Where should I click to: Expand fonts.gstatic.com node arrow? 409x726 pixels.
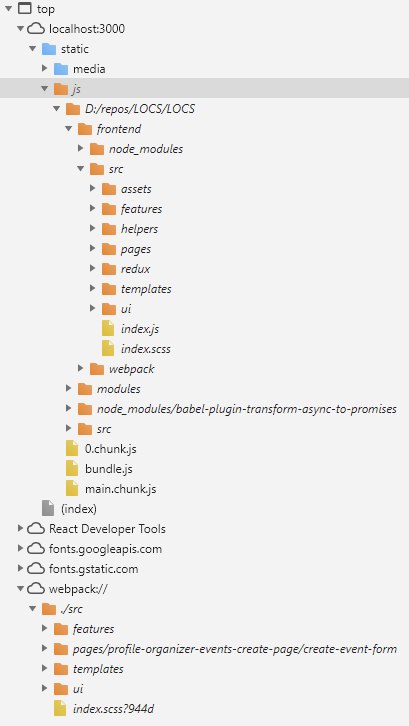click(20, 569)
